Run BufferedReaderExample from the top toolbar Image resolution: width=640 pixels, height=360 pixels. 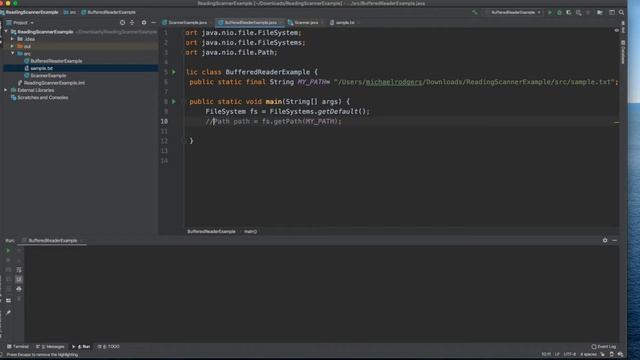point(550,12)
